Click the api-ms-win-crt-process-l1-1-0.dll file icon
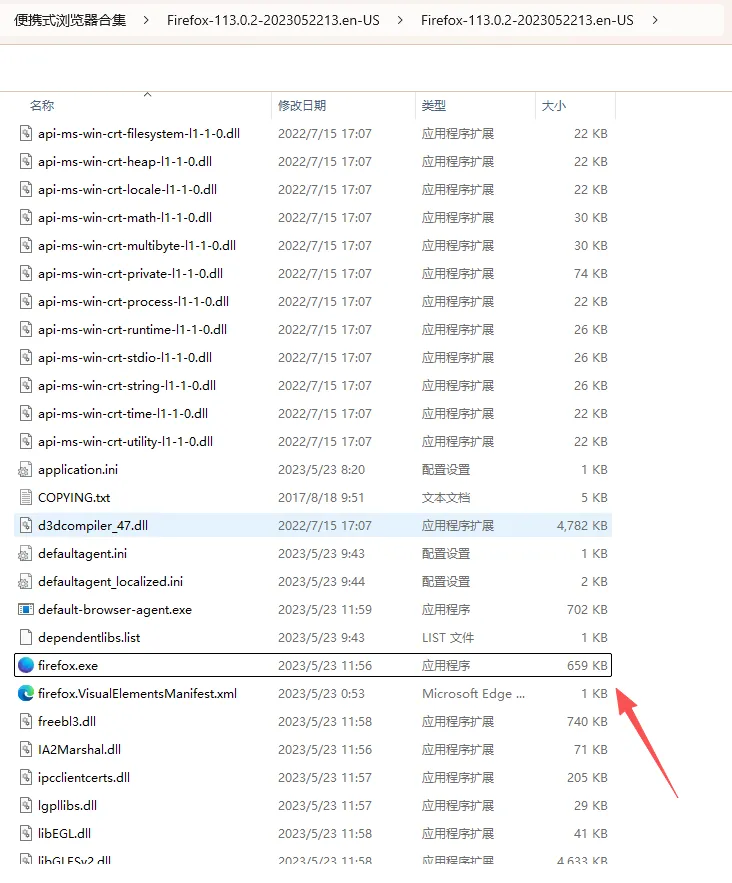This screenshot has height=883, width=732. pos(26,301)
